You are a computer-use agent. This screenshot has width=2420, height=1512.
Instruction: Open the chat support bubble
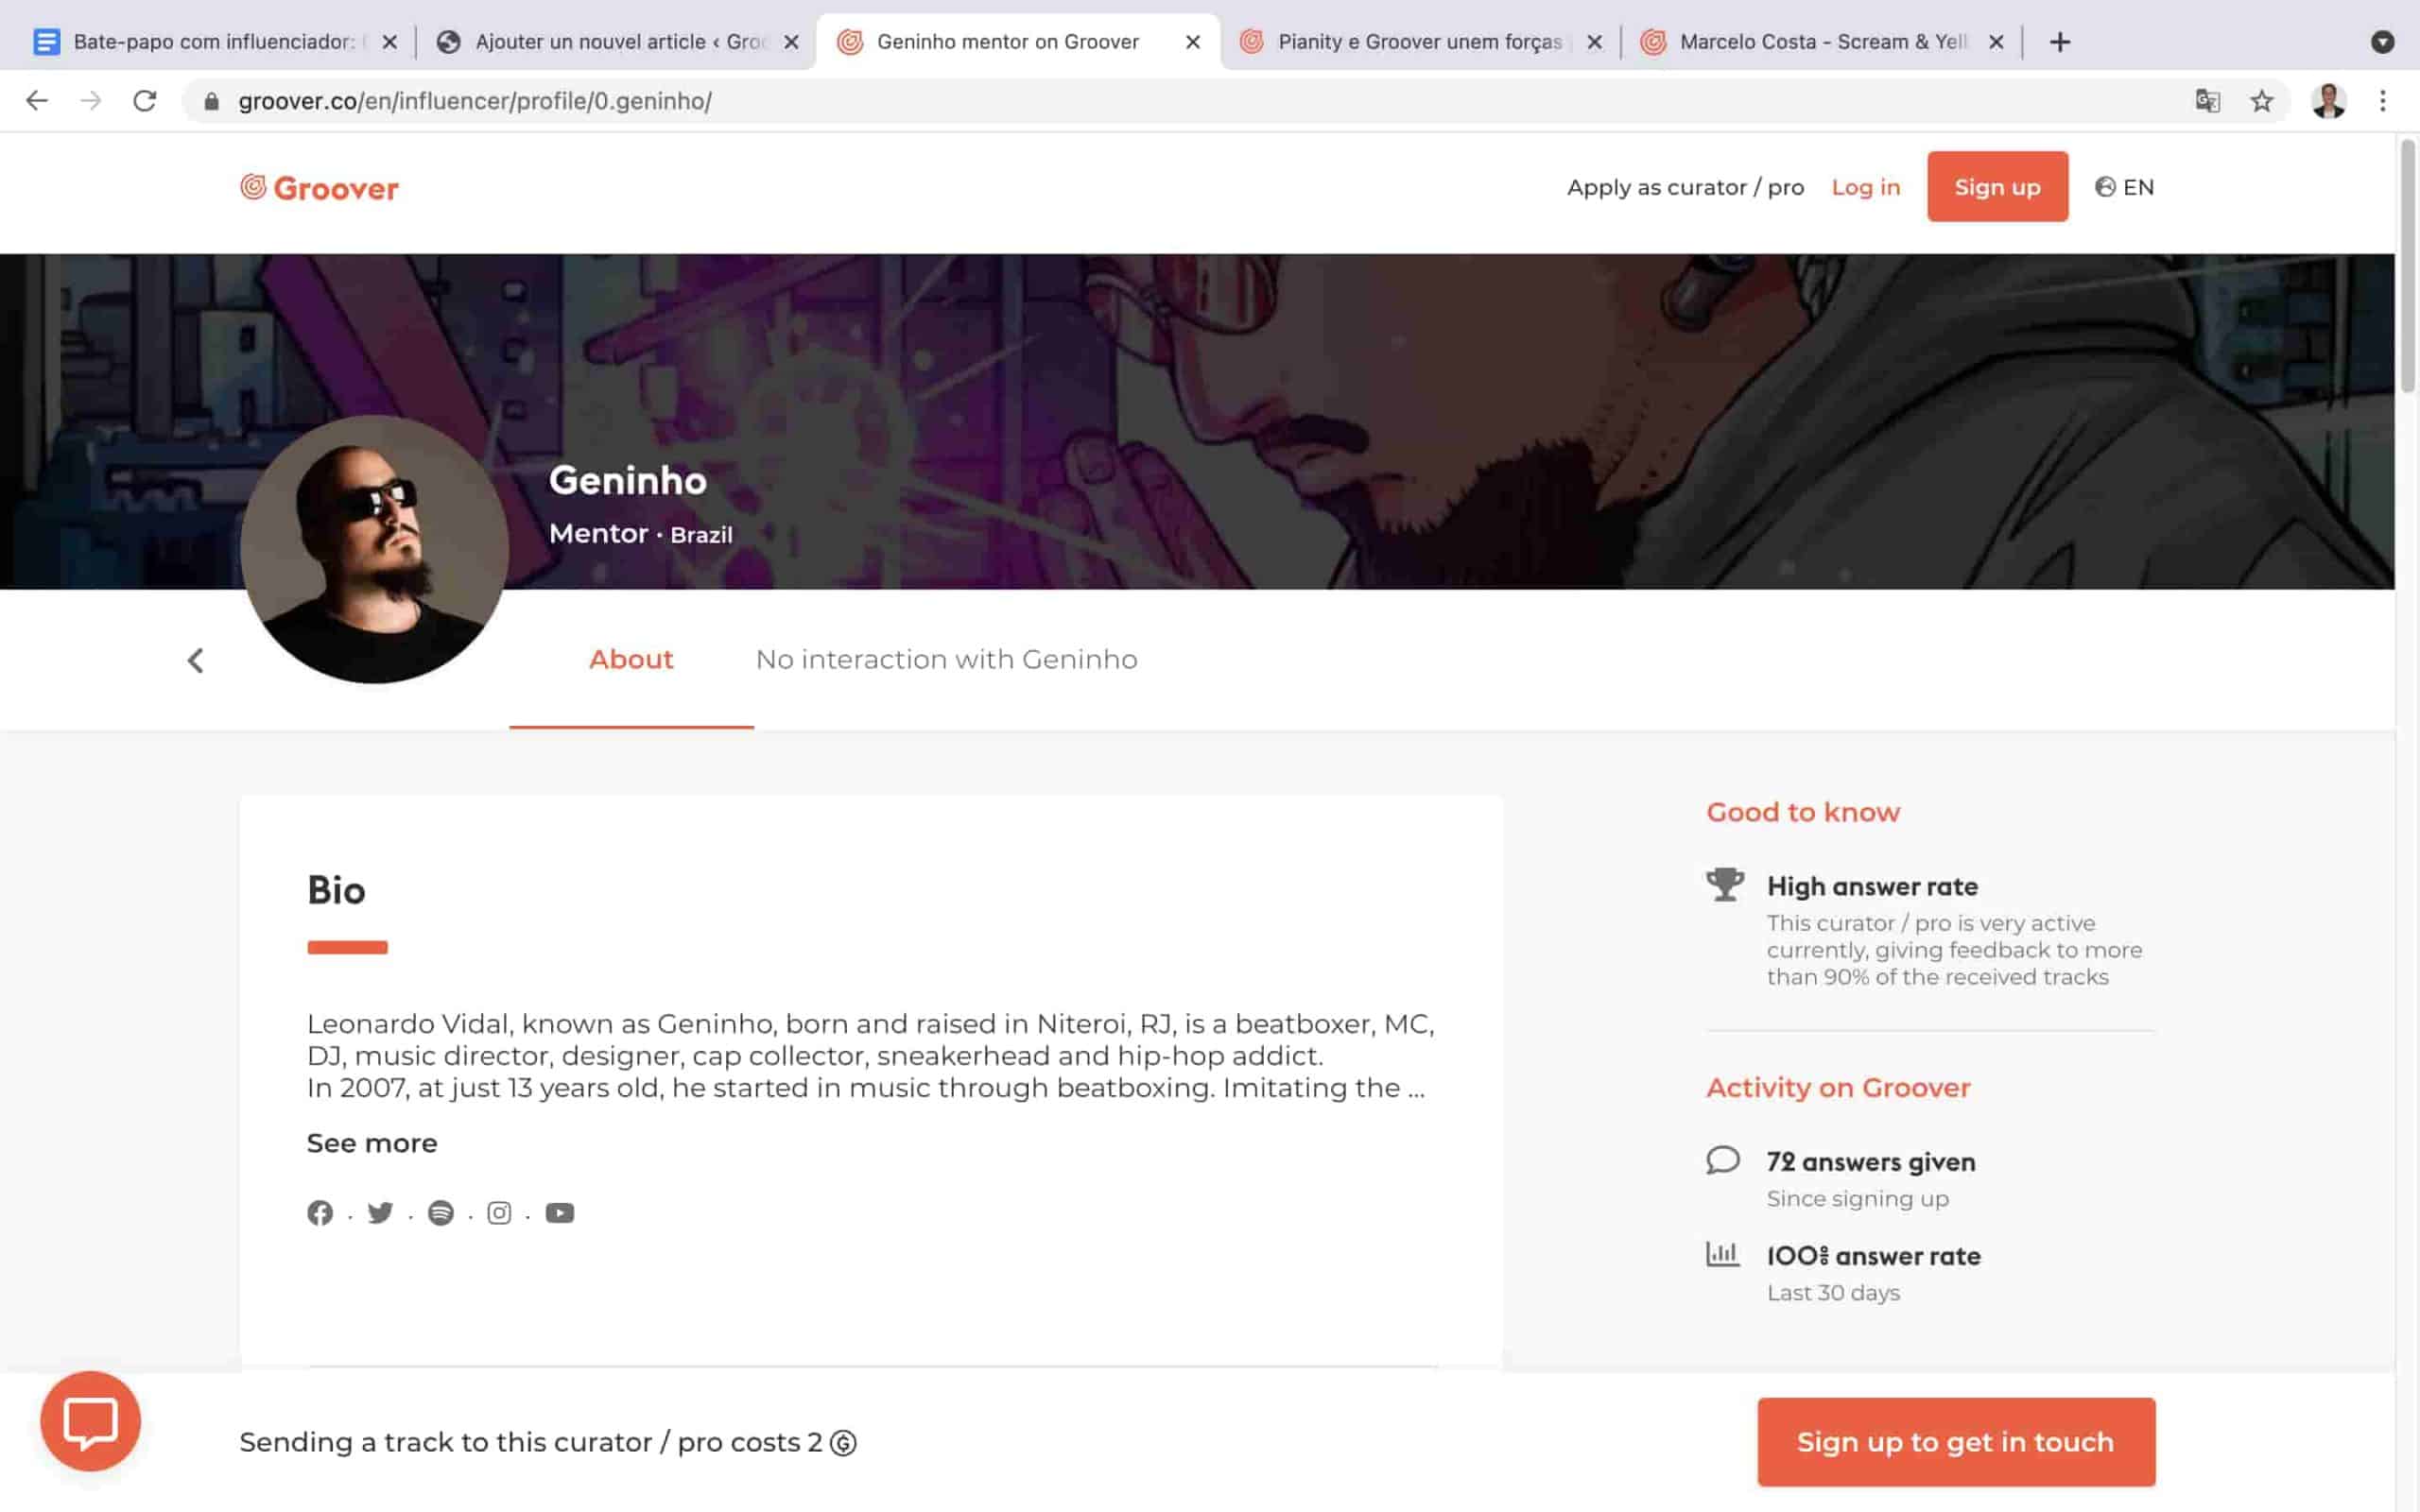click(90, 1421)
